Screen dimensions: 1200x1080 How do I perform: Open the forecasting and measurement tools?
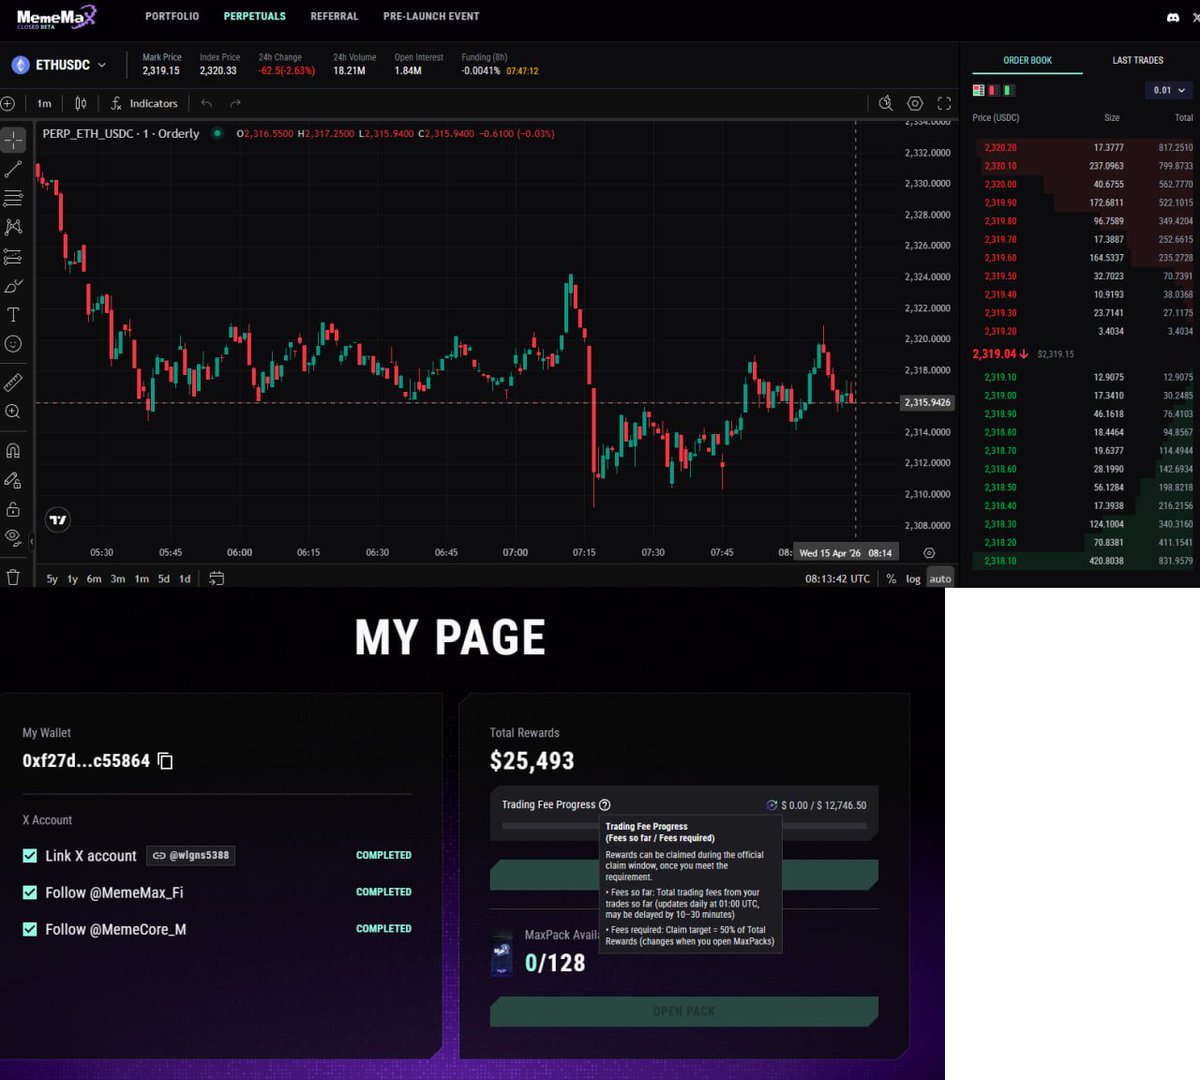coord(13,257)
